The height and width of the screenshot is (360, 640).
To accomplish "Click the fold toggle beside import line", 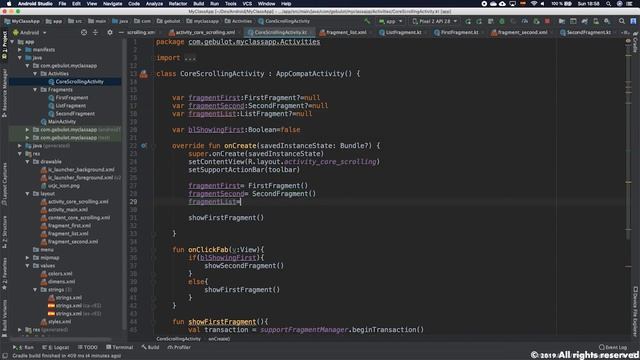I will (154, 58).
